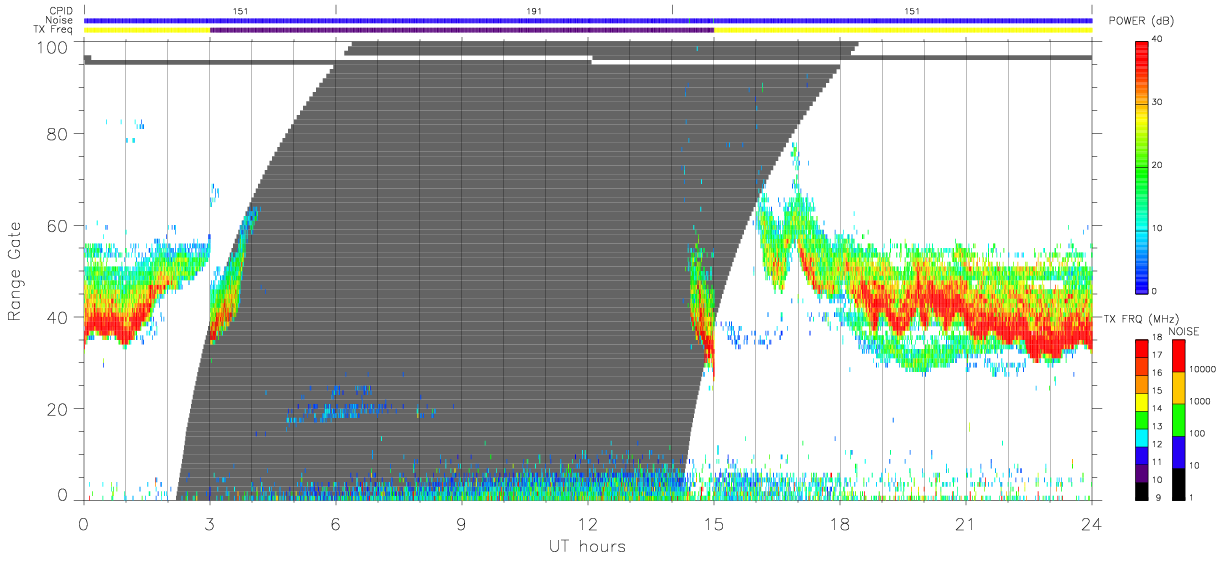This screenshot has width=1228, height=567.
Task: Click the x-axis tick label "15"
Action: 714,524
